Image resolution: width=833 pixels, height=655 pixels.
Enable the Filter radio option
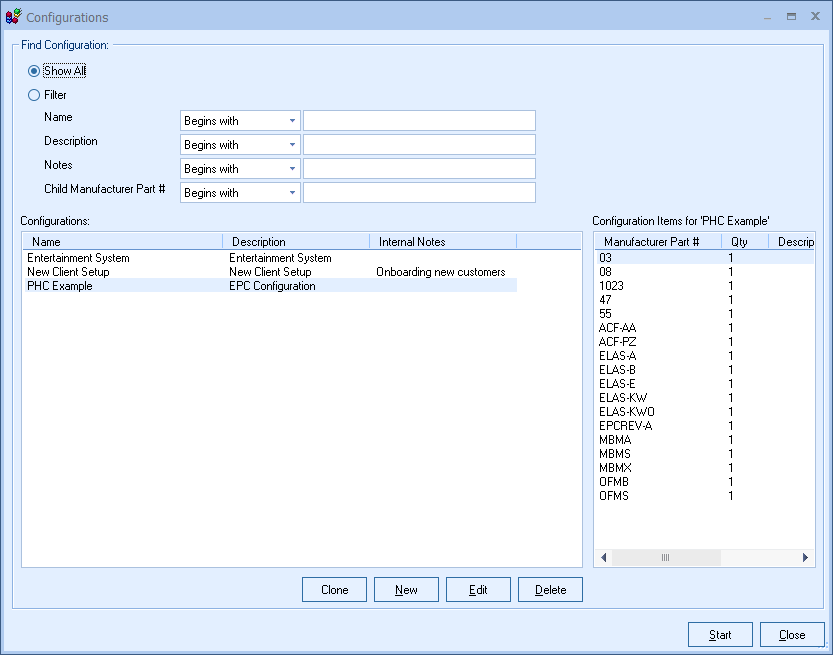[x=35, y=95]
